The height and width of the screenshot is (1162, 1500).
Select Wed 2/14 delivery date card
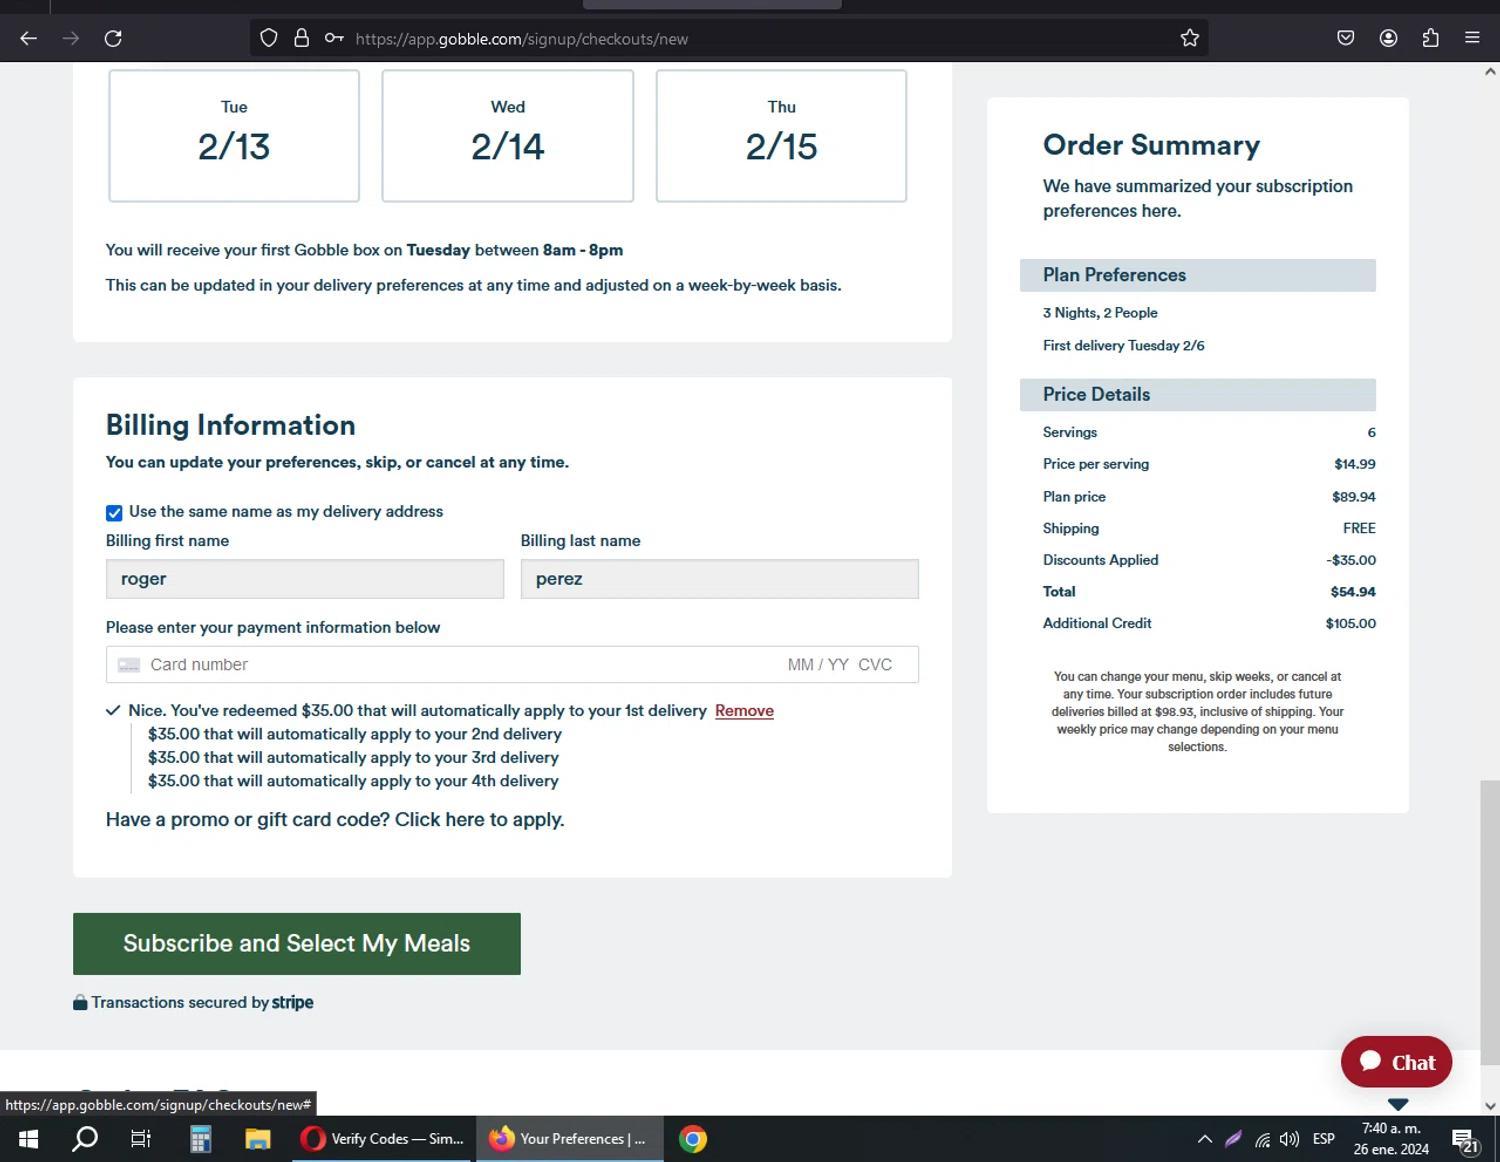[508, 135]
